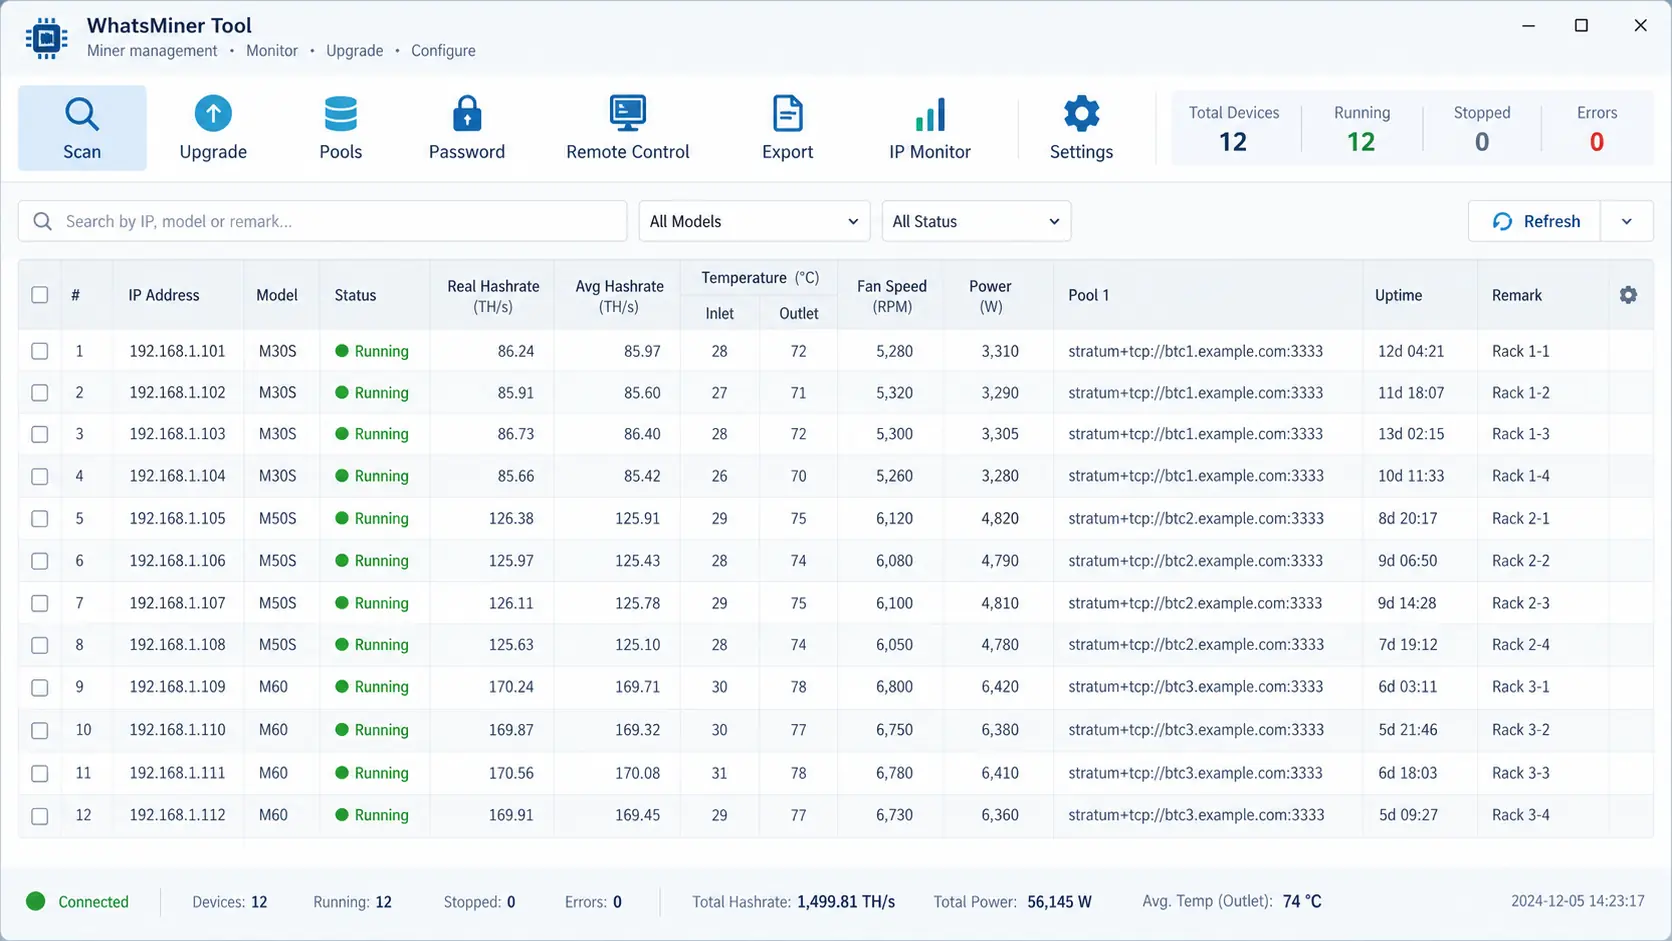Expand the arrow beside the Refresh button
The image size is (1672, 941).
1627,221
